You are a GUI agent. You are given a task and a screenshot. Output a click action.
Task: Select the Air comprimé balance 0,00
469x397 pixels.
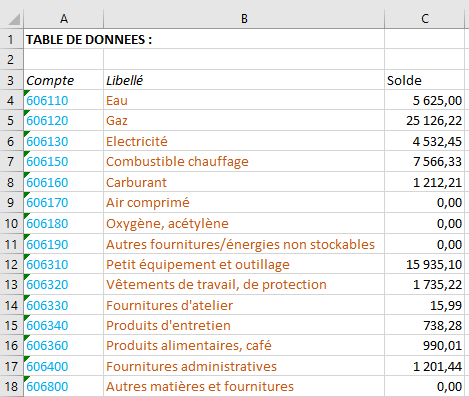(424, 202)
